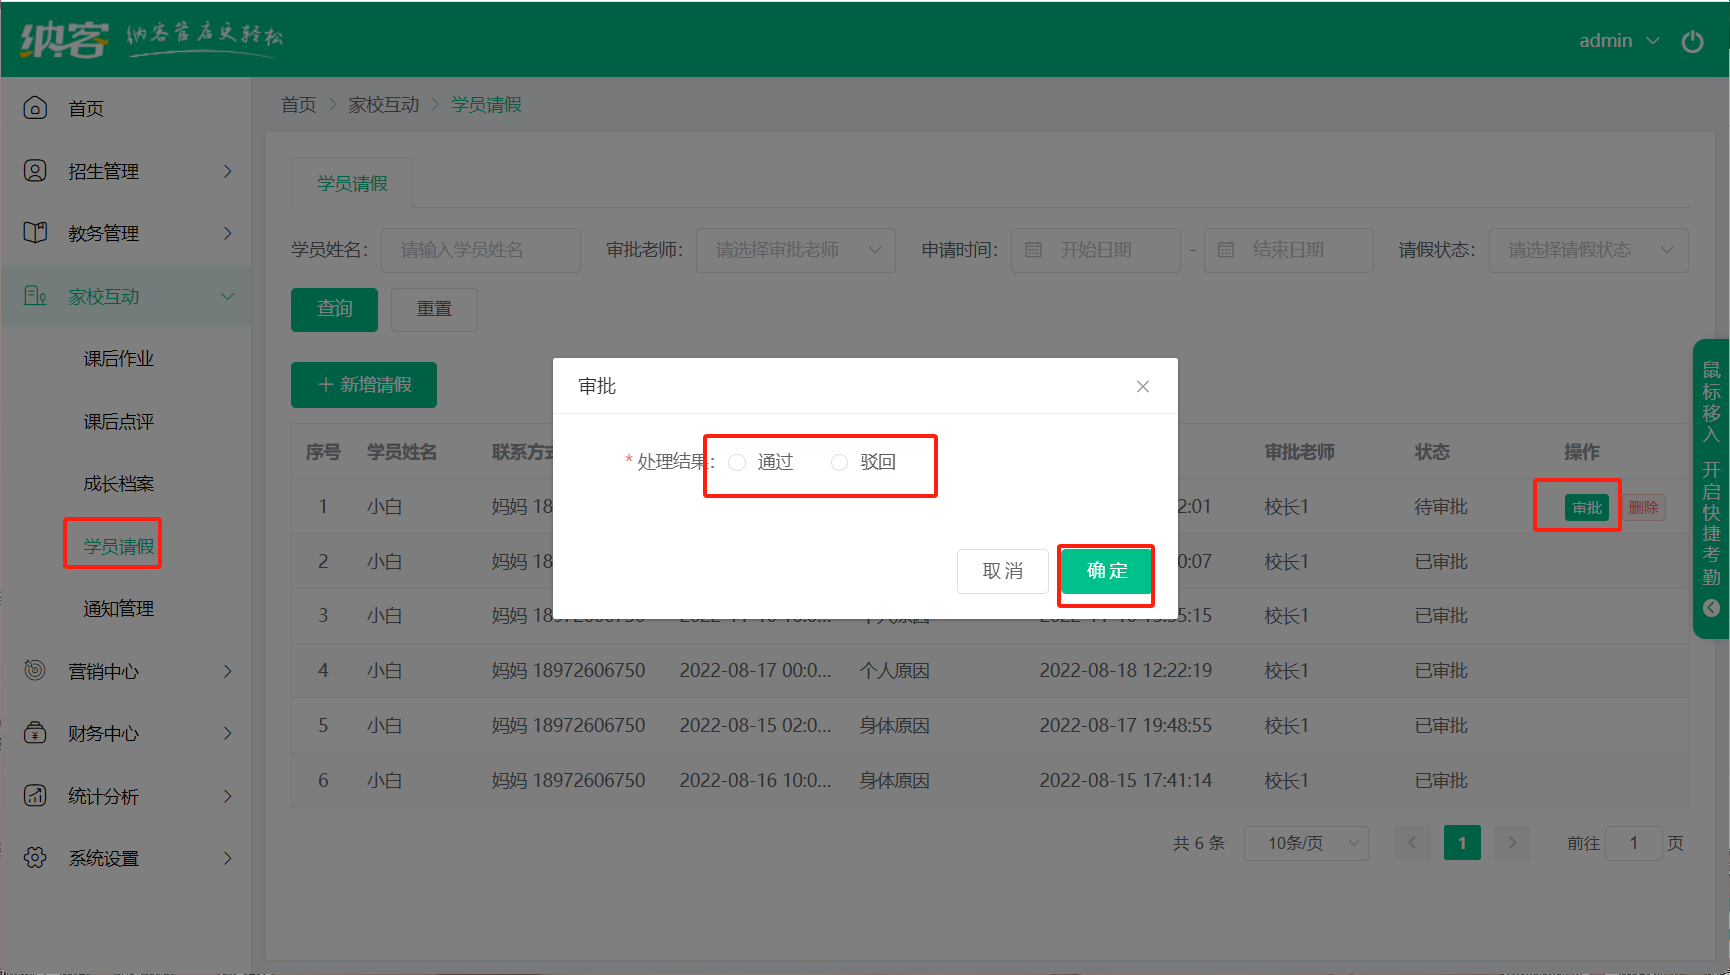Click the 系统设置 gear icon
Image resolution: width=1730 pixels, height=975 pixels.
pyautogui.click(x=35, y=858)
